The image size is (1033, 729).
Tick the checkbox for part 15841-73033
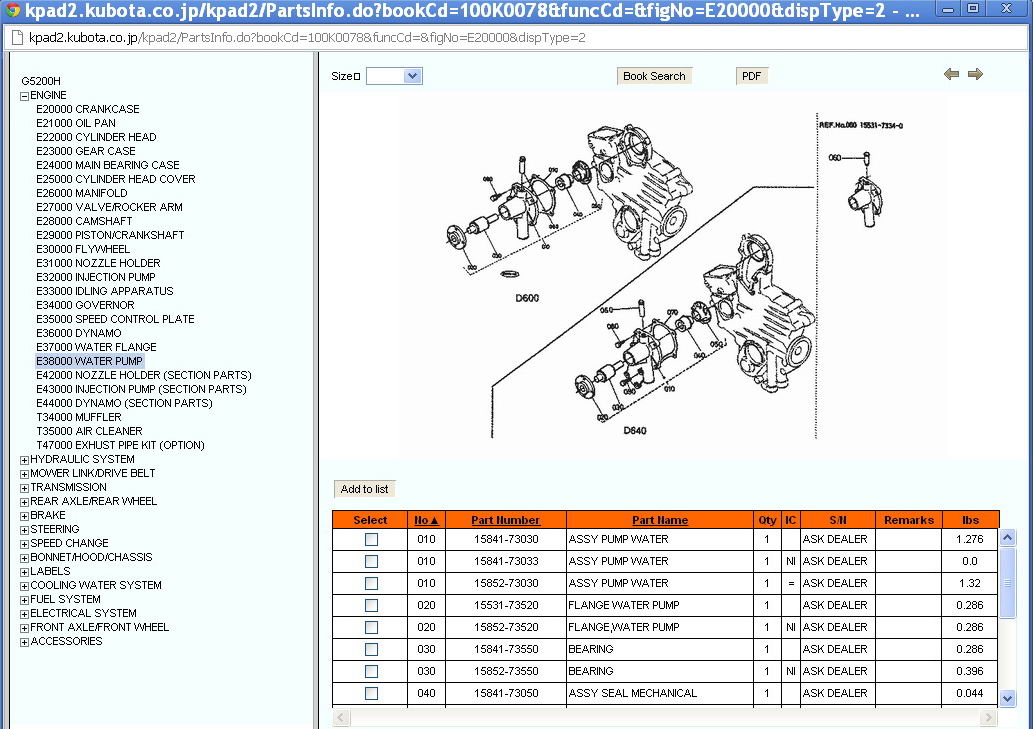372,561
